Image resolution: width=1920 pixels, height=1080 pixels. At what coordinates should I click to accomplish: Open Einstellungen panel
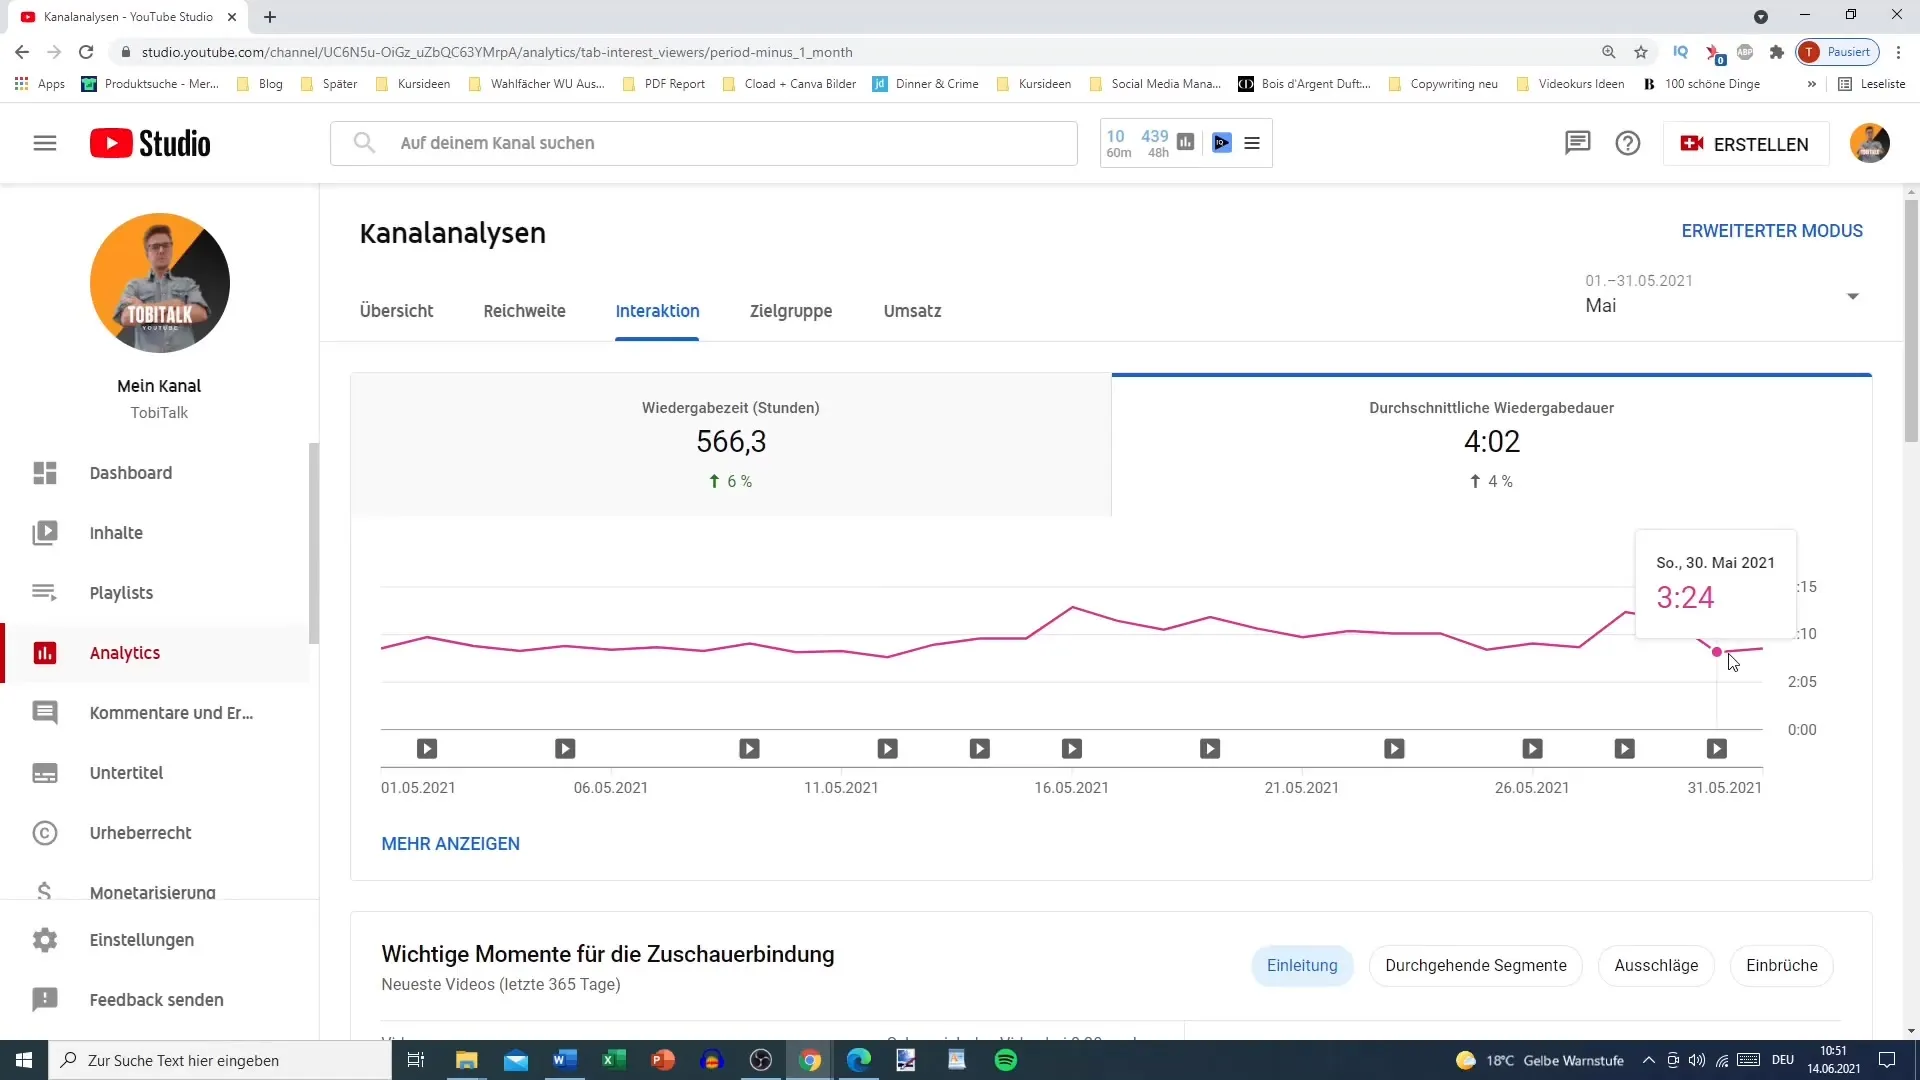(x=142, y=939)
